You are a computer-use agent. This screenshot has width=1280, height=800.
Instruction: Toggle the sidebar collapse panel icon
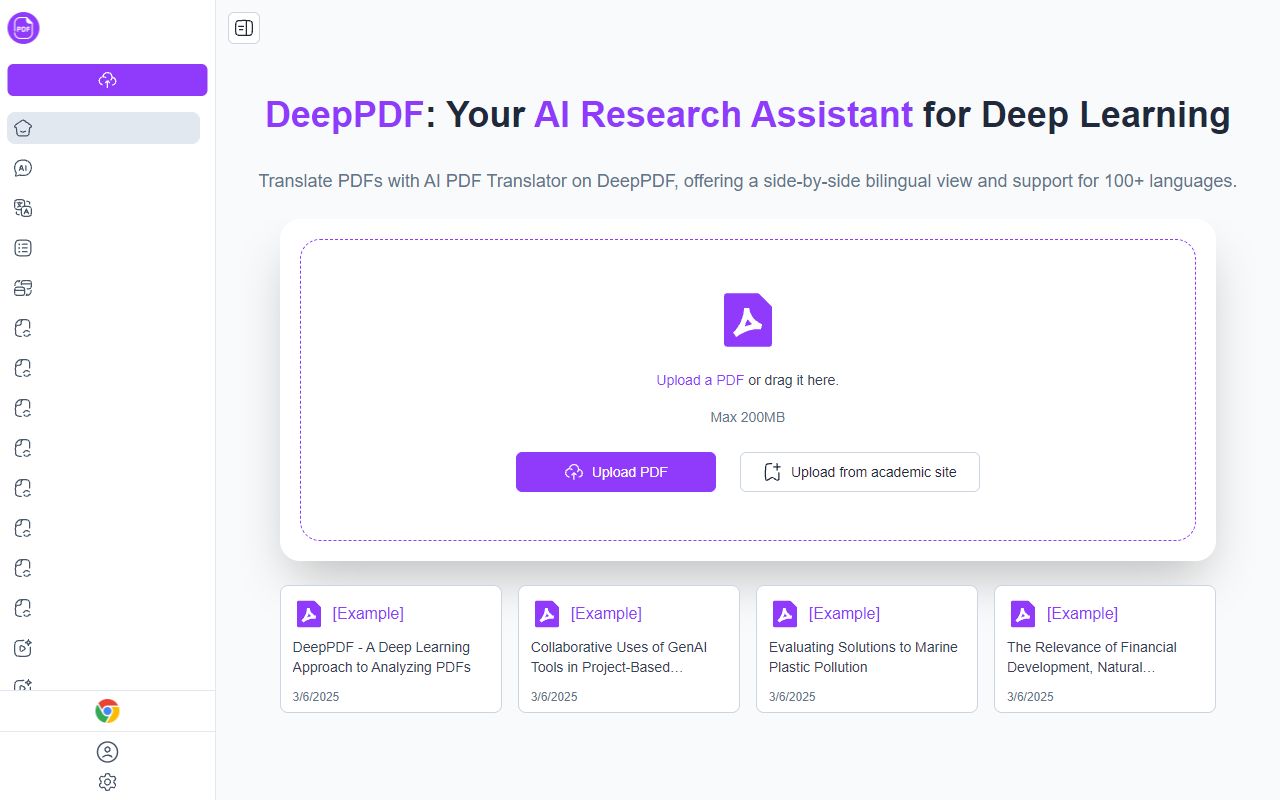tap(243, 28)
